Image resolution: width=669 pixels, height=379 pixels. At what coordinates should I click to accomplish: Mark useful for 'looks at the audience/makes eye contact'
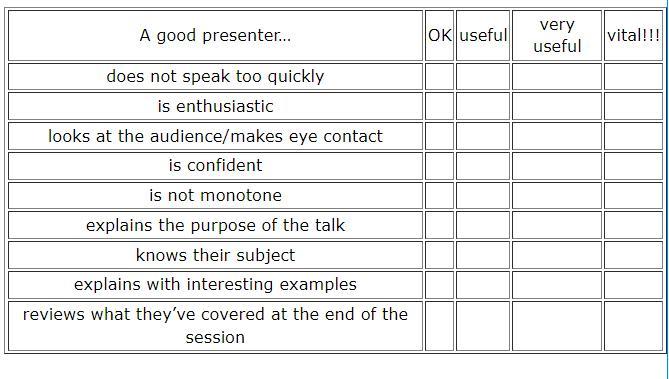[x=483, y=136]
